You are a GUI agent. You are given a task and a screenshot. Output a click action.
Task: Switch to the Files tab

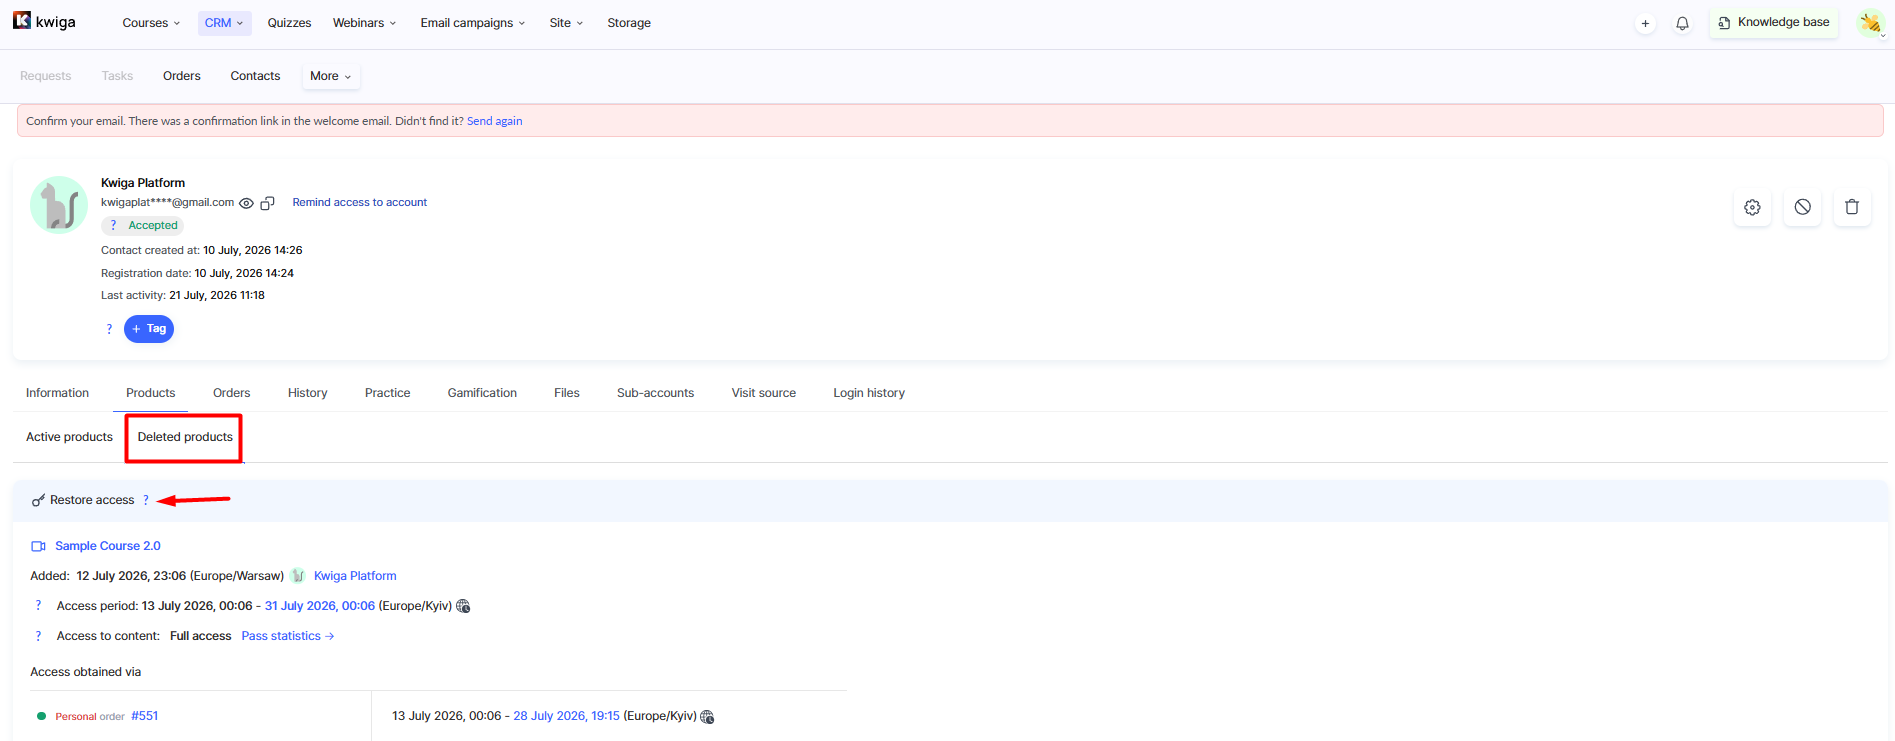point(567,393)
